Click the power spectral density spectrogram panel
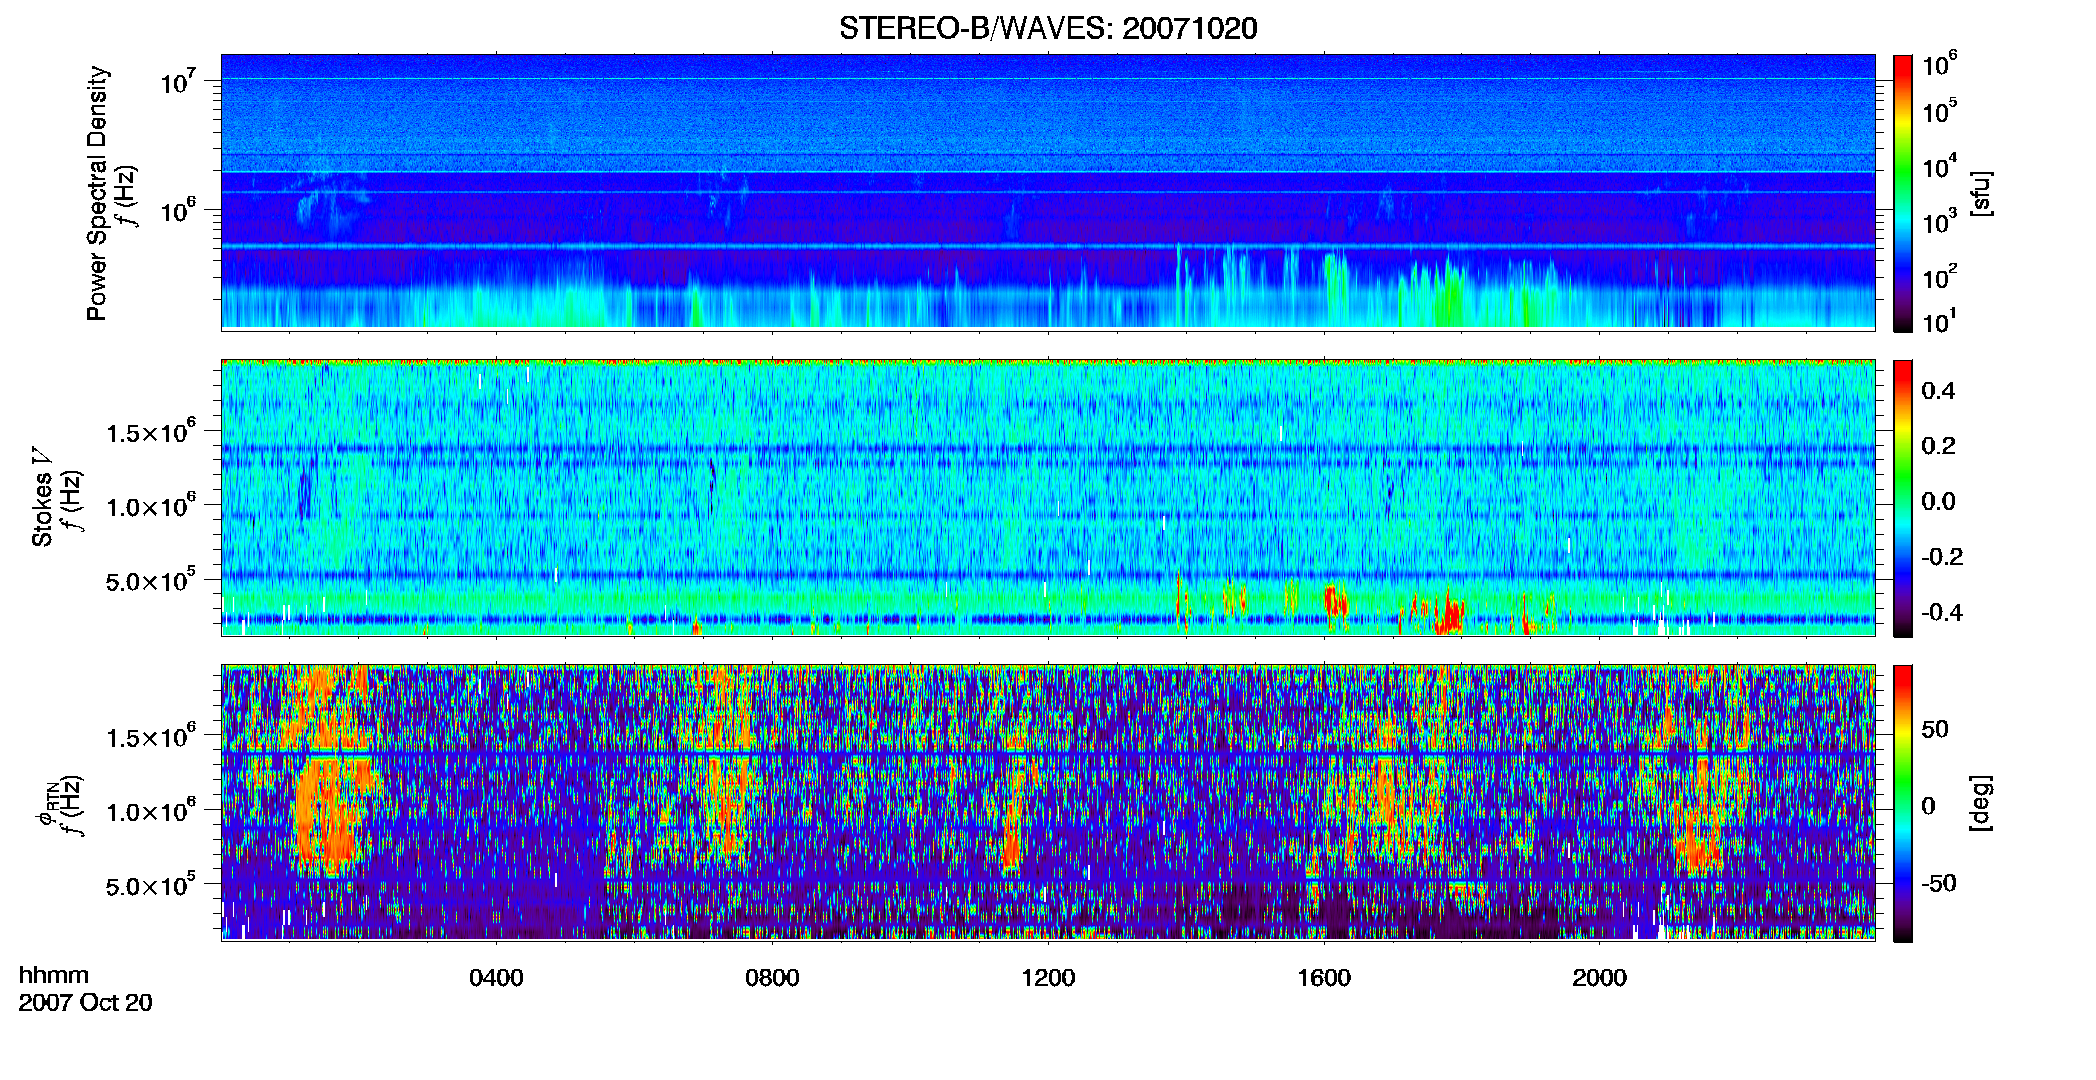This screenshot has height=1080, width=2096. [x=1048, y=192]
